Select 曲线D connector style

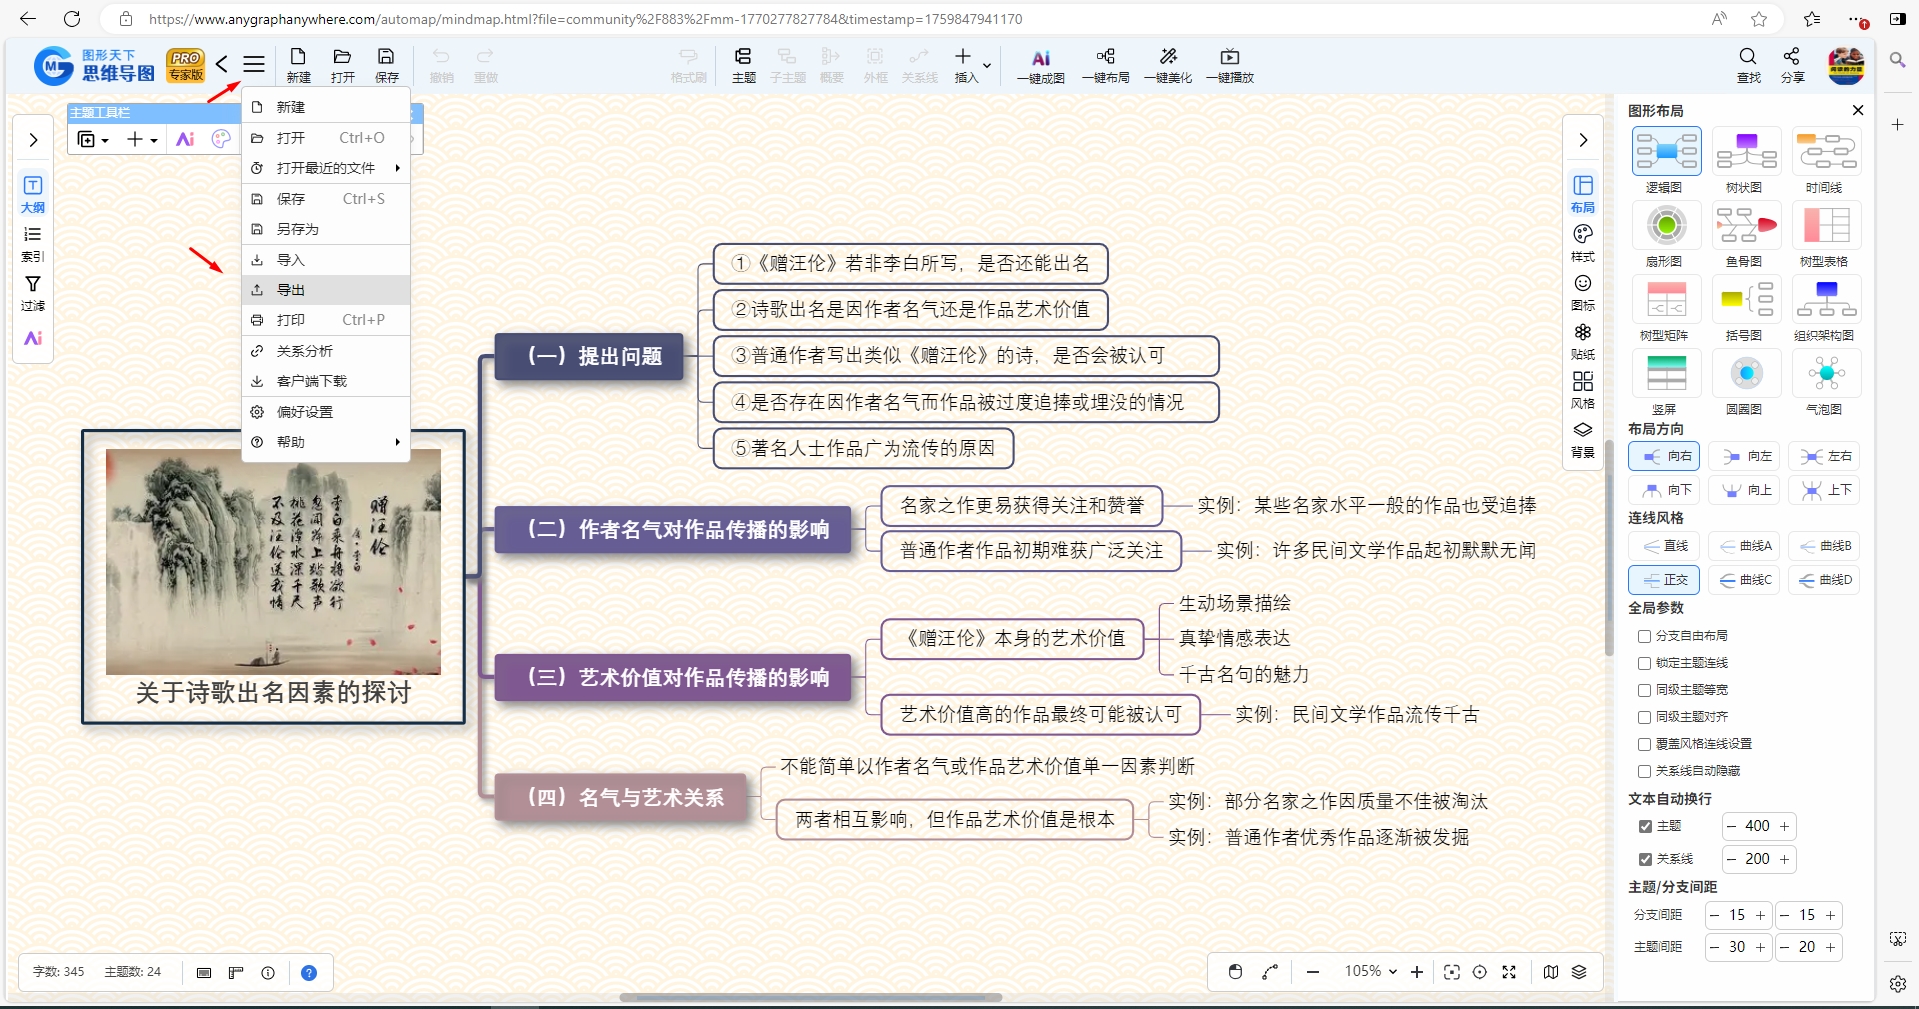tap(1825, 580)
